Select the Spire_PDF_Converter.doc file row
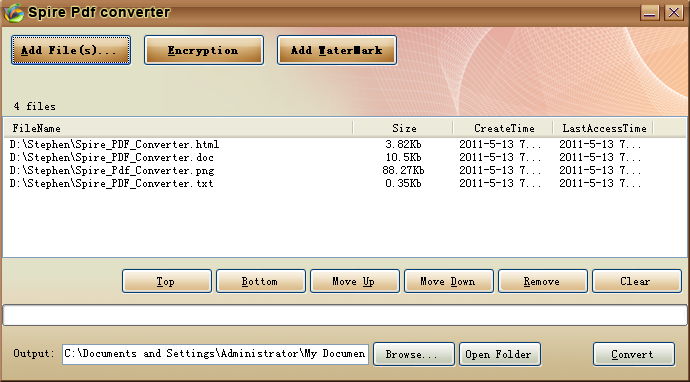 (x=345, y=158)
